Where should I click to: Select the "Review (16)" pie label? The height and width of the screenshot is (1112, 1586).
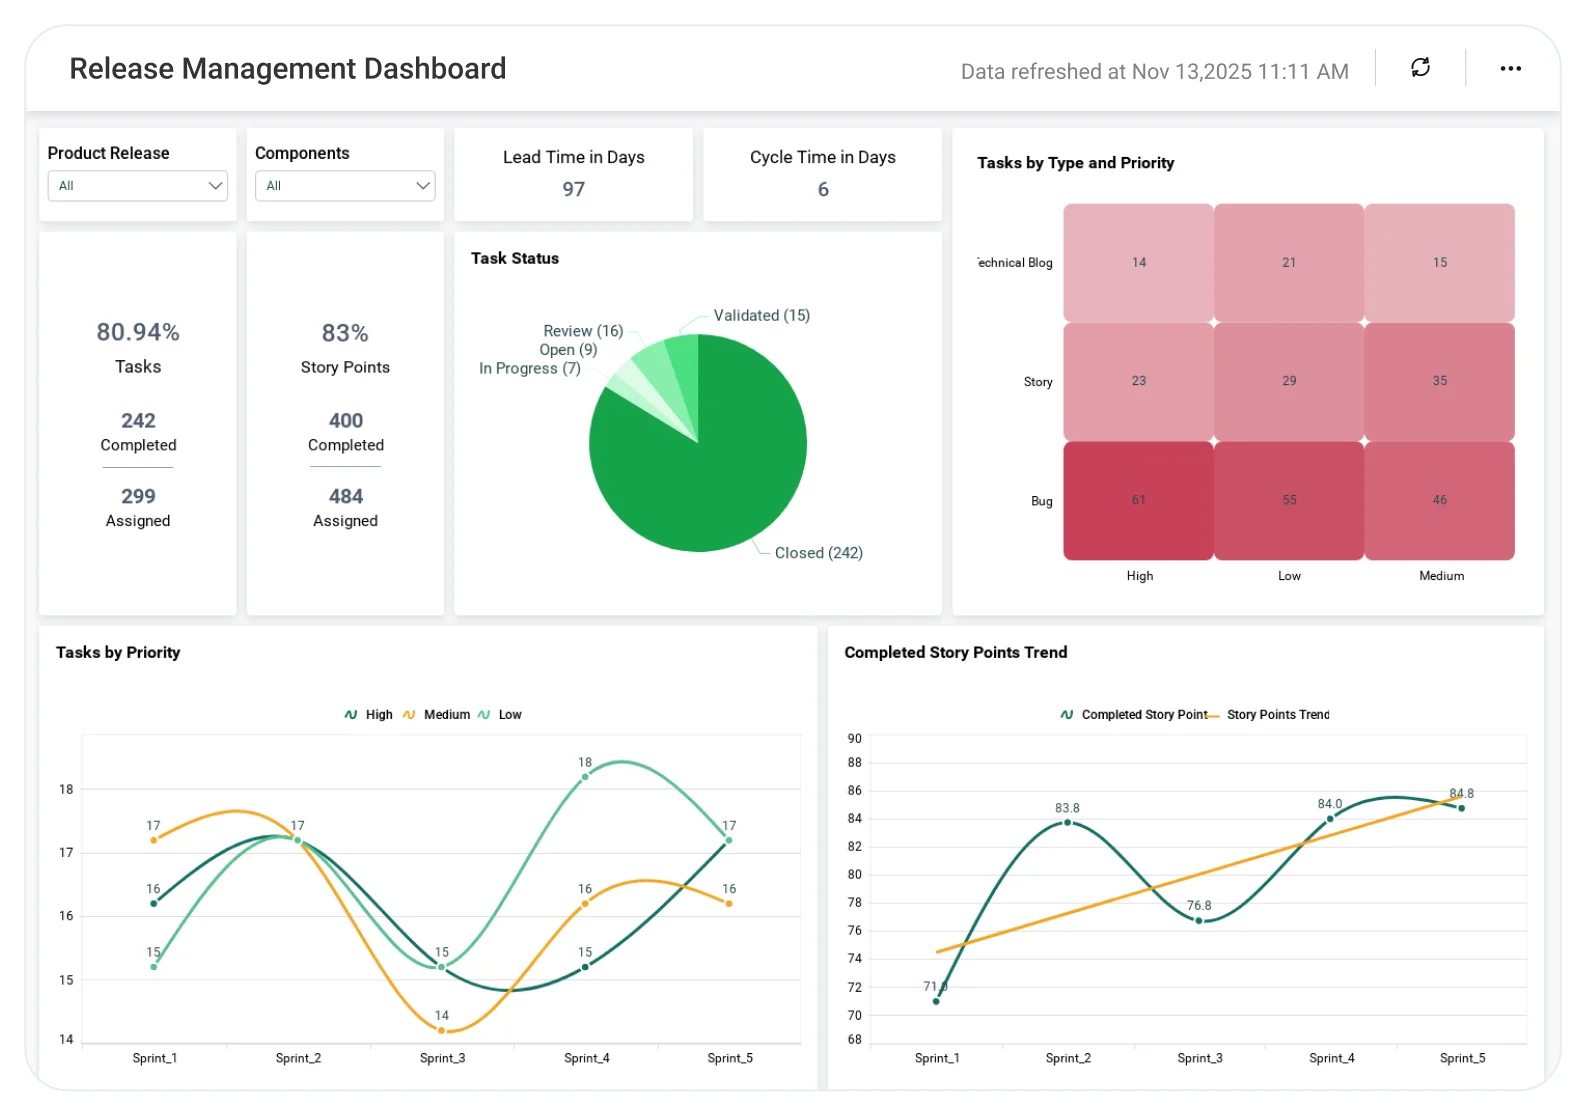point(583,331)
